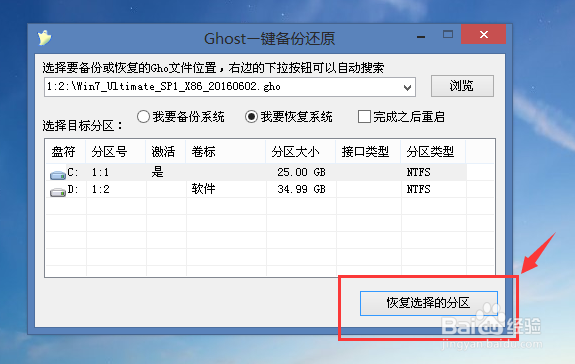The height and width of the screenshot is (364, 575).
Task: Click the Ghost app icon in title bar
Action: click(x=44, y=38)
